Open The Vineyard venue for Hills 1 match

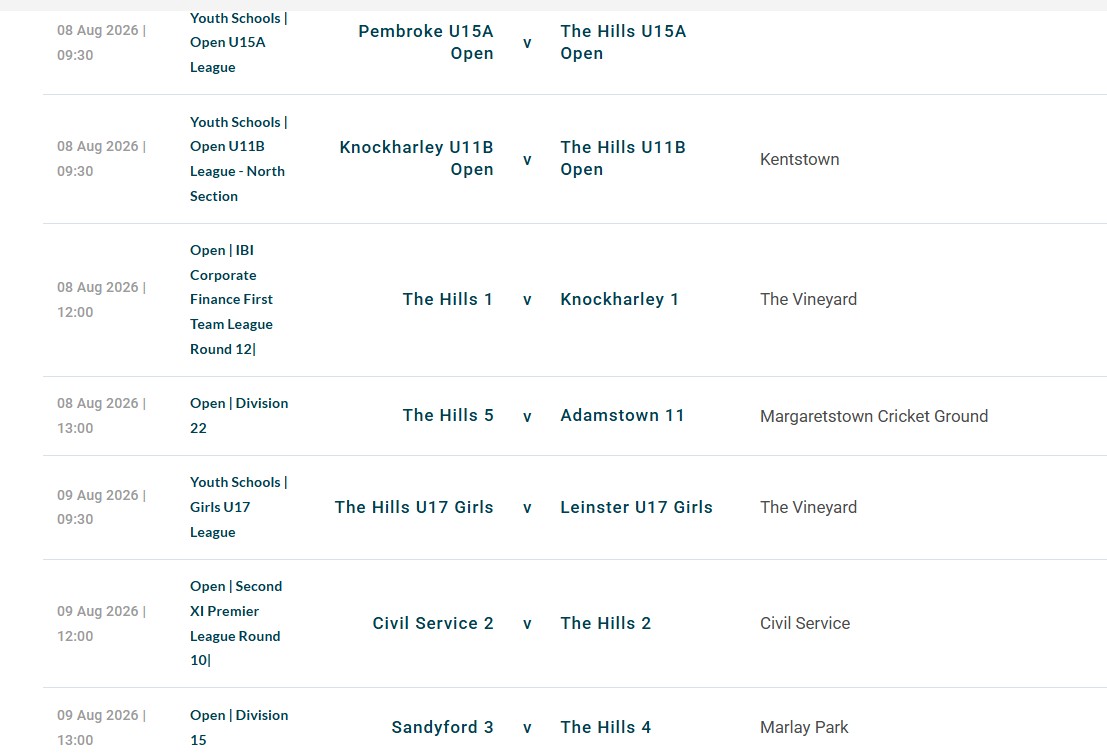(808, 299)
